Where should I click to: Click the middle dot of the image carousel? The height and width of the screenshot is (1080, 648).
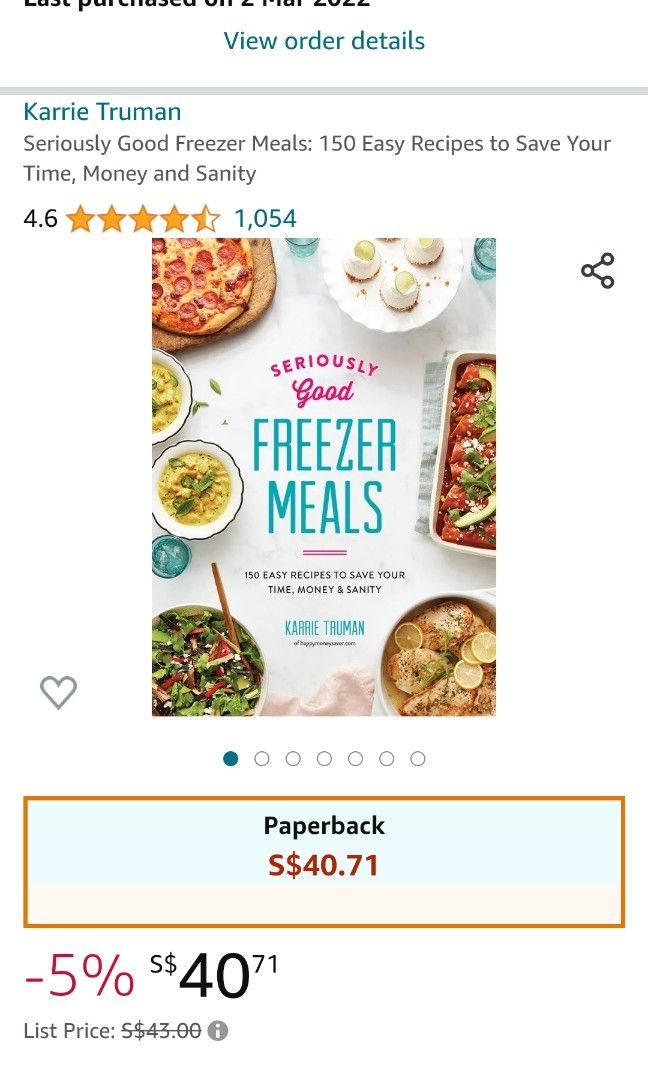(x=324, y=758)
